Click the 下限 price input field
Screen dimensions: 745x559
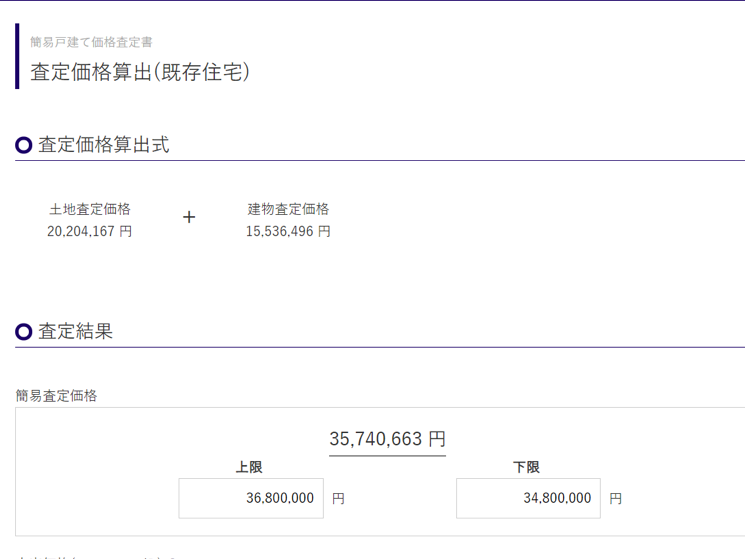pyautogui.click(x=528, y=498)
